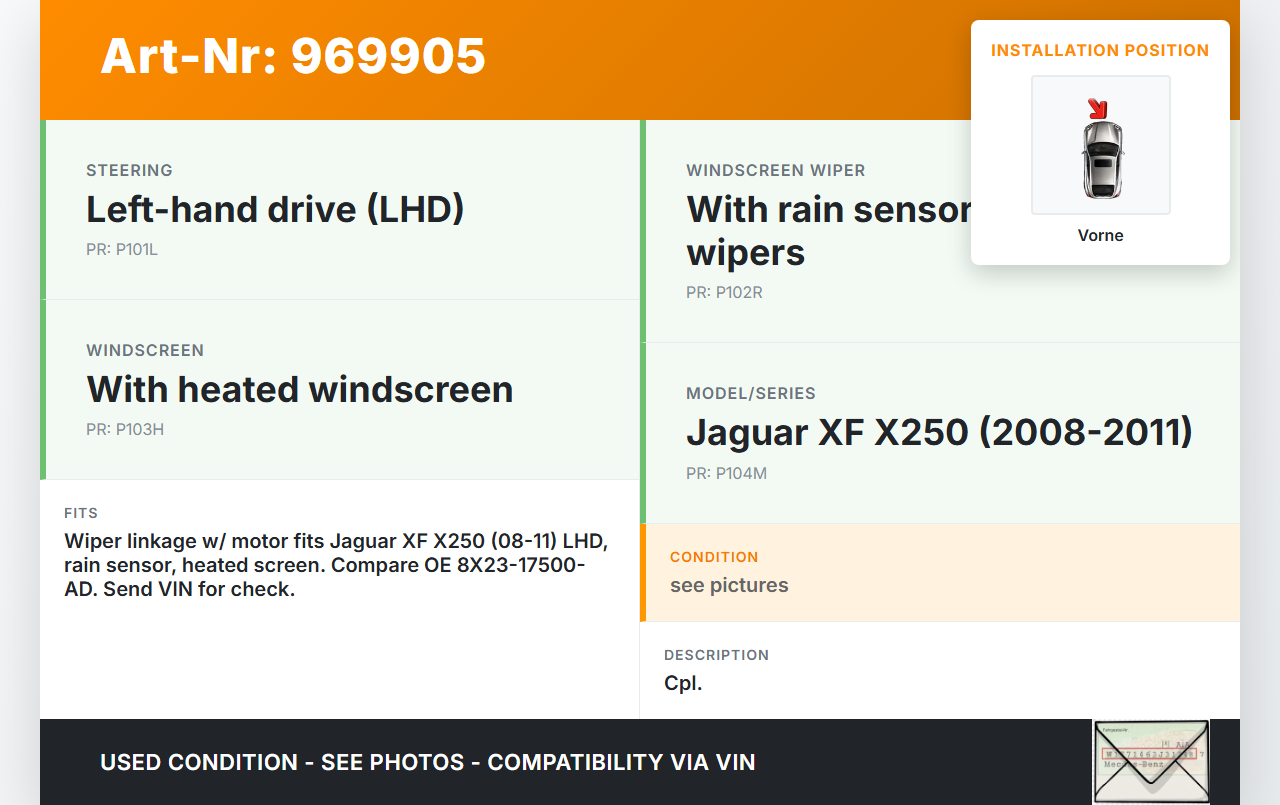Click the PR: P103H windscreen code
1280x805 pixels.
[x=125, y=429]
